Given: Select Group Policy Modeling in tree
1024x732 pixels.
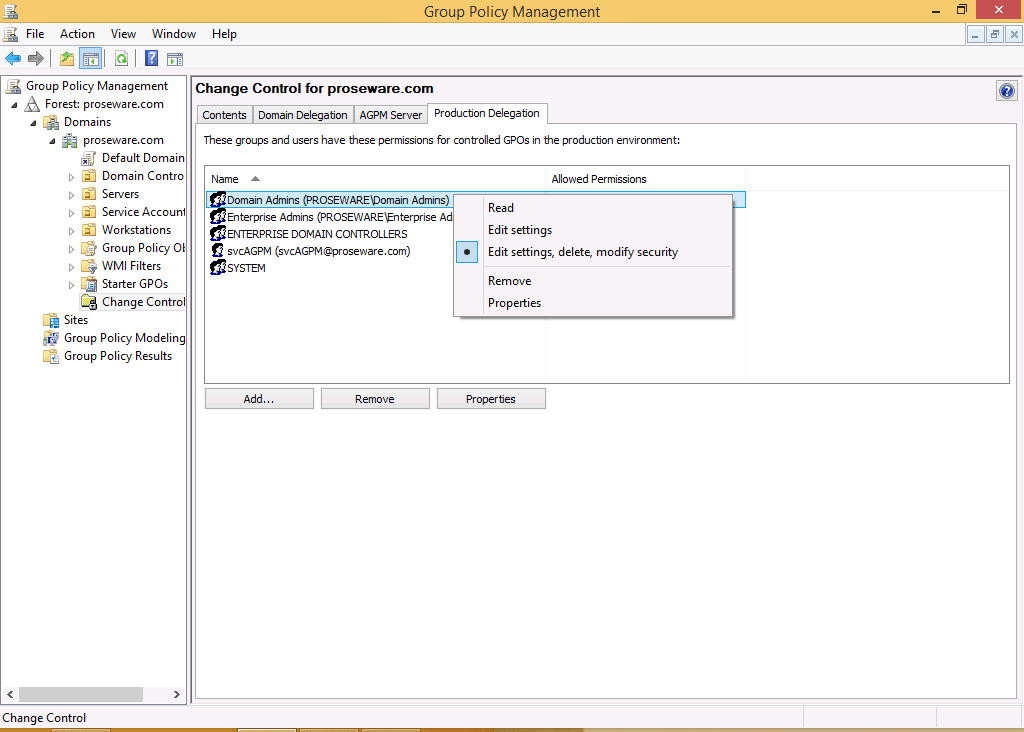Looking at the screenshot, I should point(124,338).
